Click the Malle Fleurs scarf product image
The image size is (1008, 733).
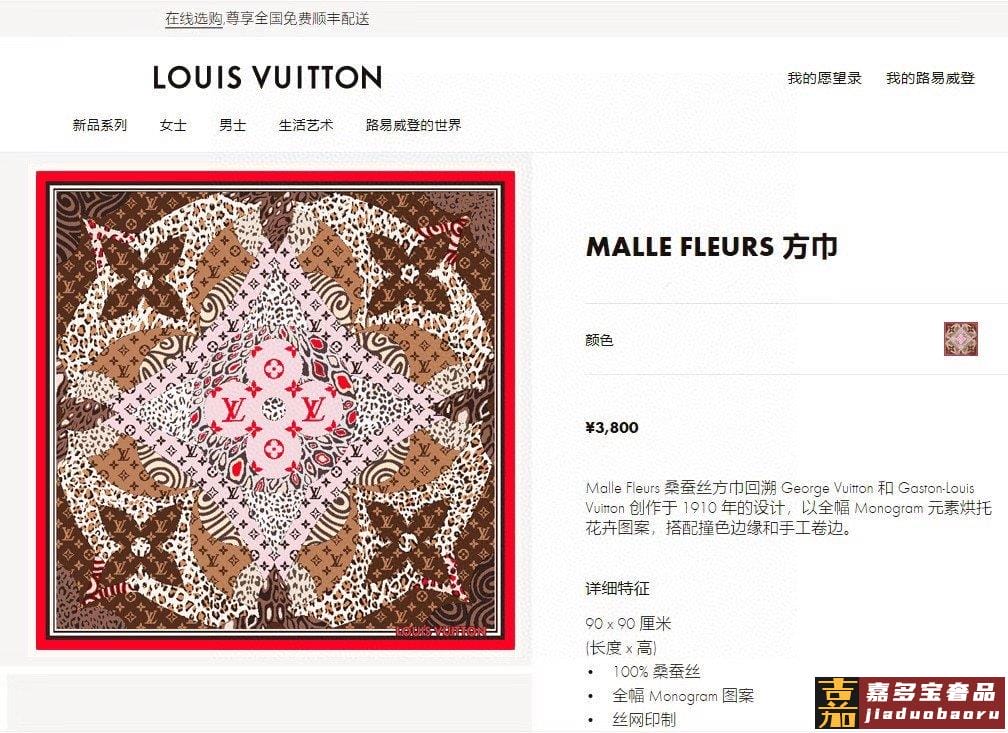click(275, 410)
